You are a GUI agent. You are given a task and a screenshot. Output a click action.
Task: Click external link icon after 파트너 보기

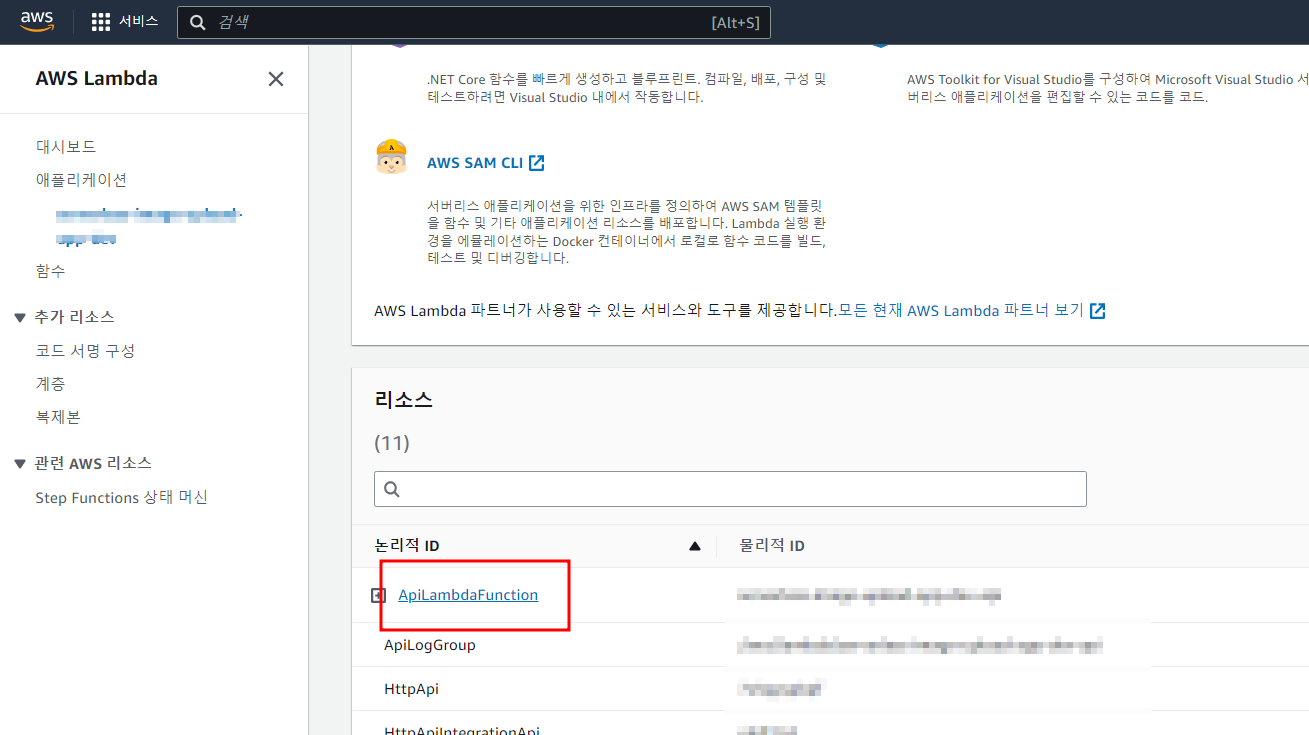coord(1097,310)
